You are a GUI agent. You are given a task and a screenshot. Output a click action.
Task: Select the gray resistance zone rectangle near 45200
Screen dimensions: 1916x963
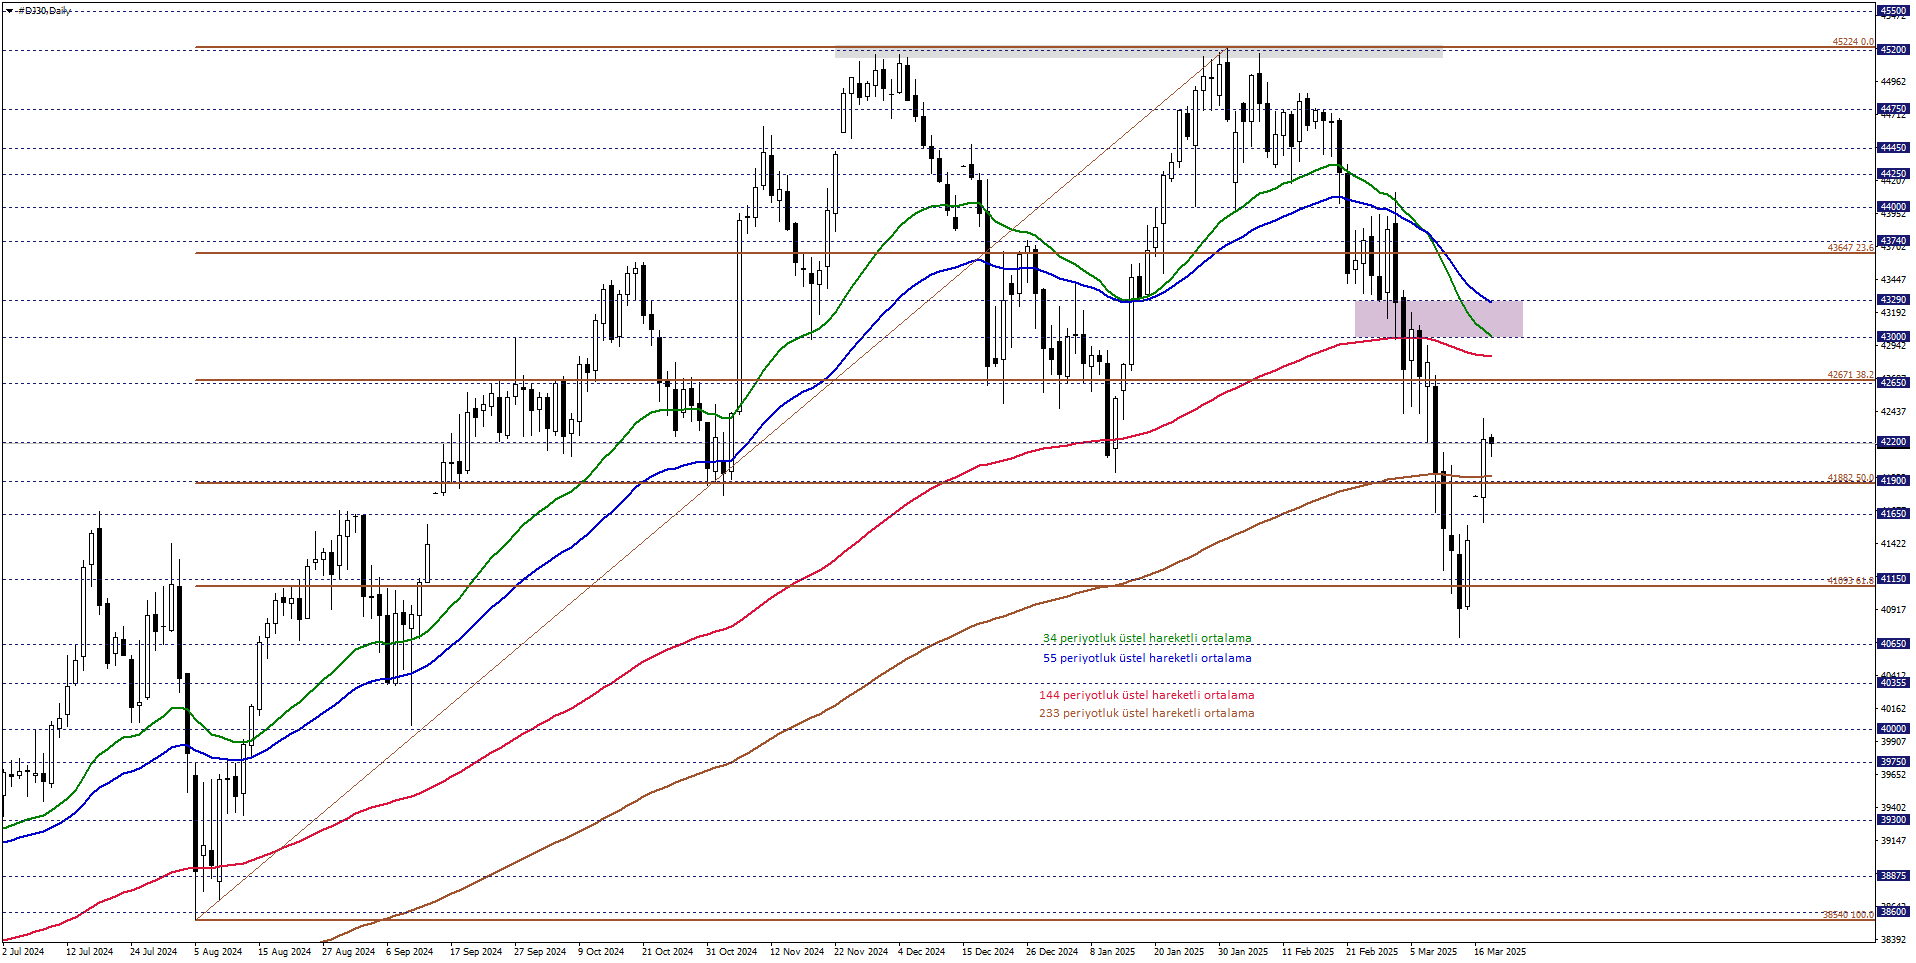click(x=1139, y=53)
